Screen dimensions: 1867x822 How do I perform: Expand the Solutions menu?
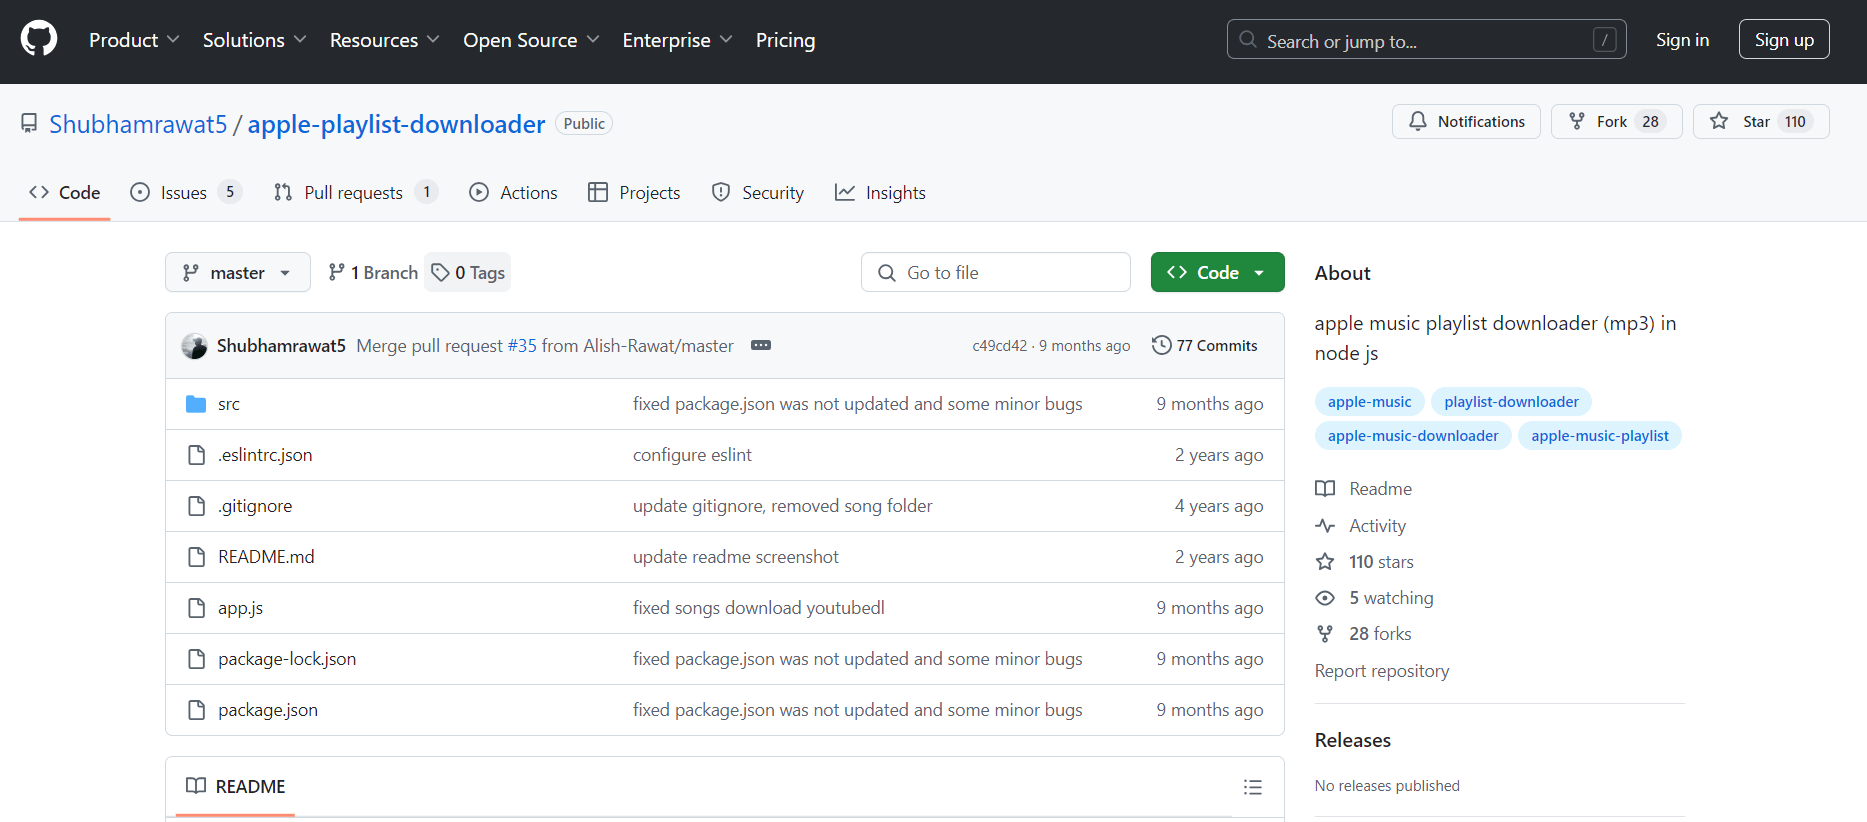pyautogui.click(x=254, y=40)
